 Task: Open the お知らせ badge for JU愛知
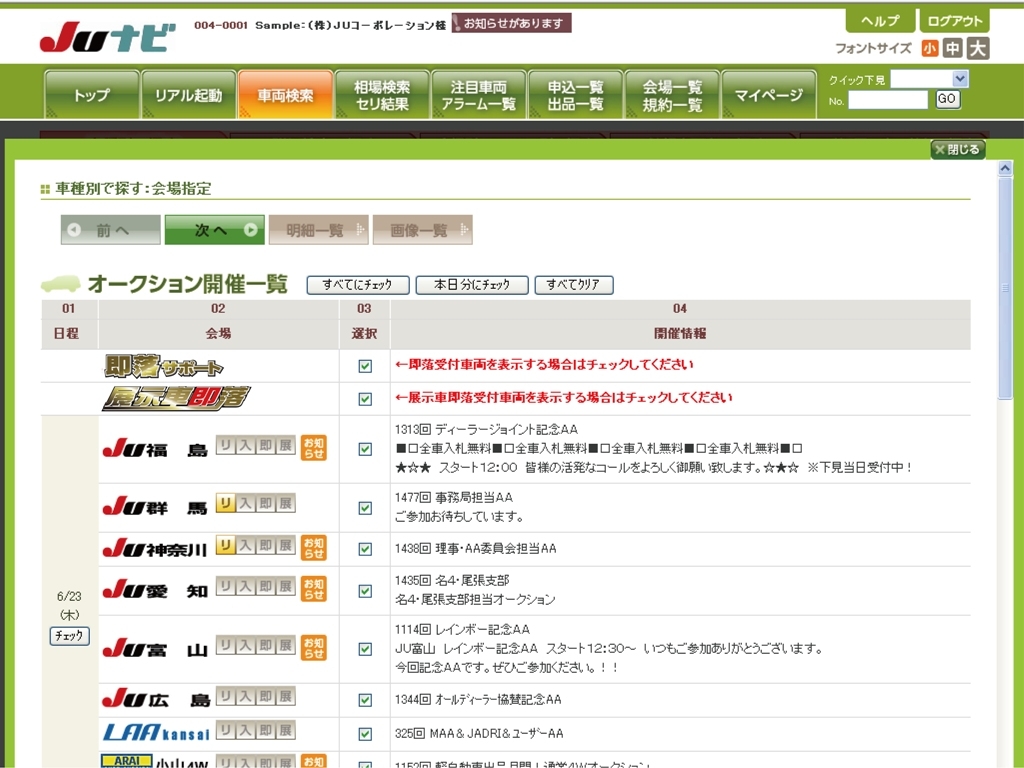click(x=313, y=589)
